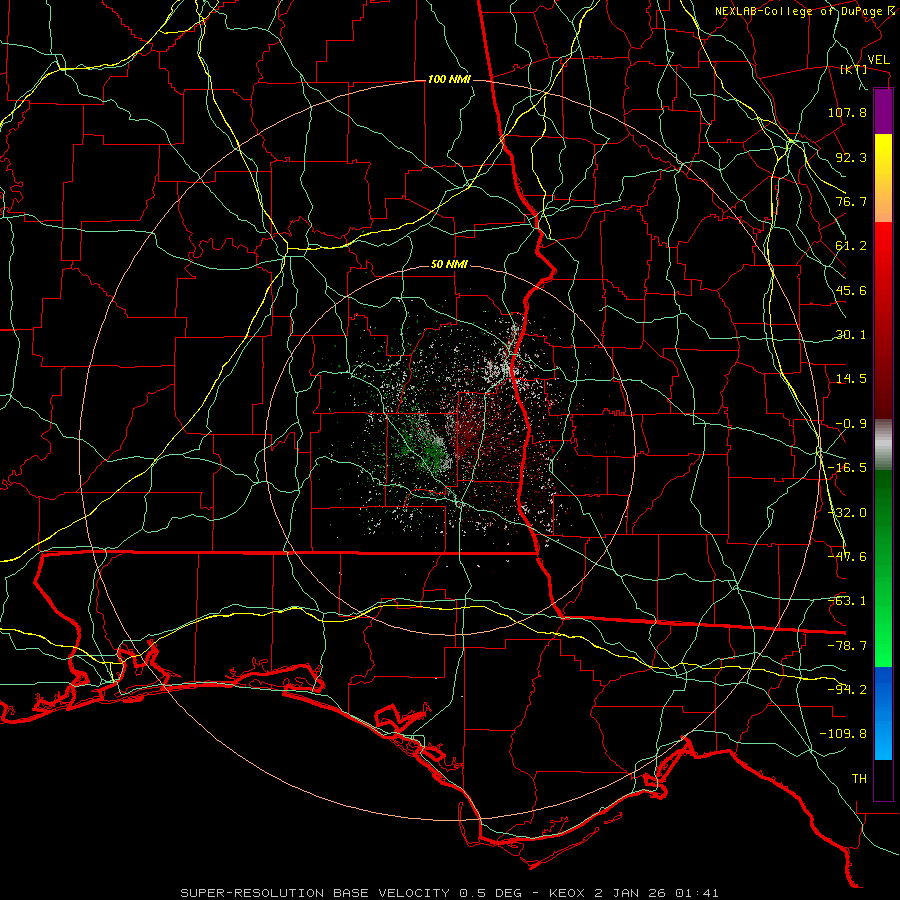Click the yellow-orange segment of the color bar
Image resolution: width=900 pixels, height=900 pixels.
coord(883,178)
